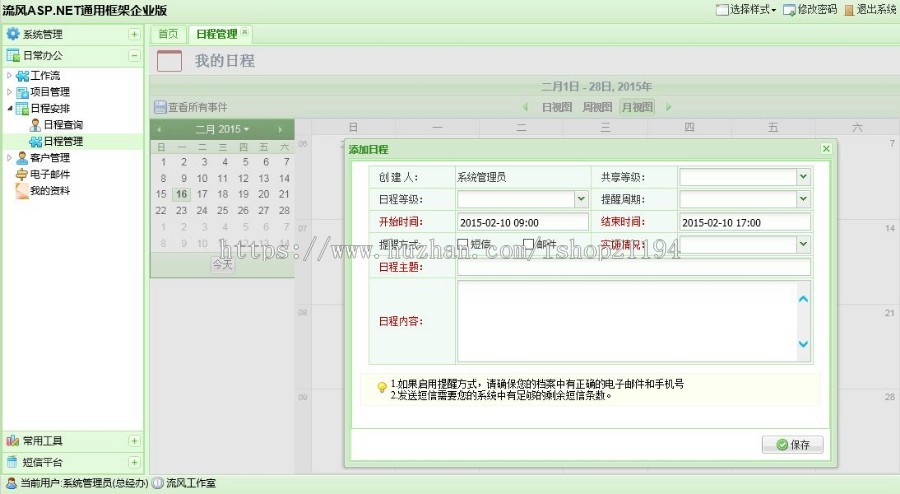900x494 pixels.
Task: Switch to 日视图 day view
Action: pos(557,107)
